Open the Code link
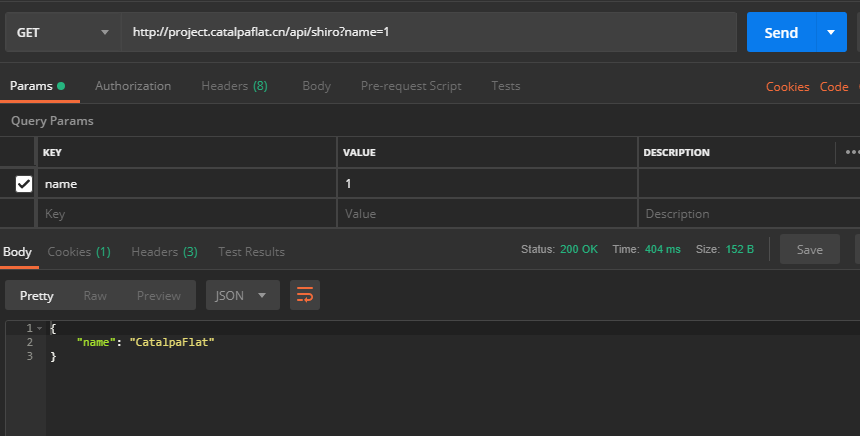 [x=834, y=87]
